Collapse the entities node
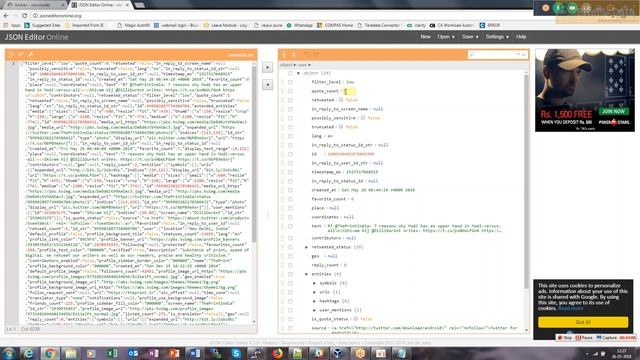Image resolution: width=640 pixels, height=360 pixels. pyautogui.click(x=307, y=274)
